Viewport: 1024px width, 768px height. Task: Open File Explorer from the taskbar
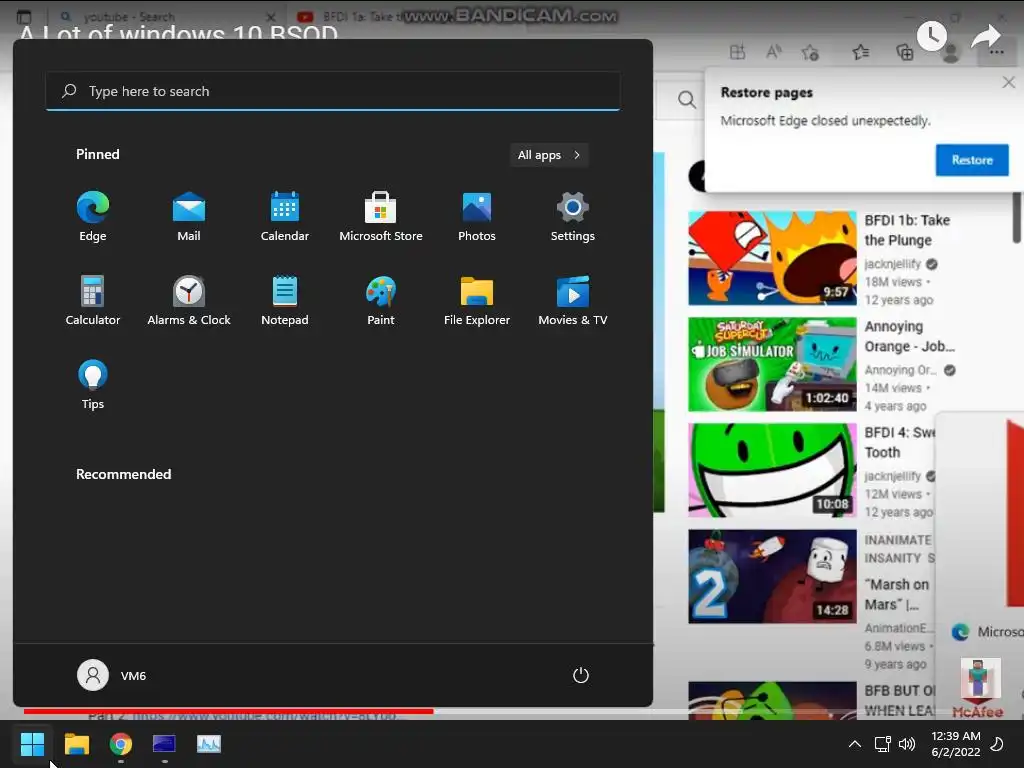[x=76, y=744]
